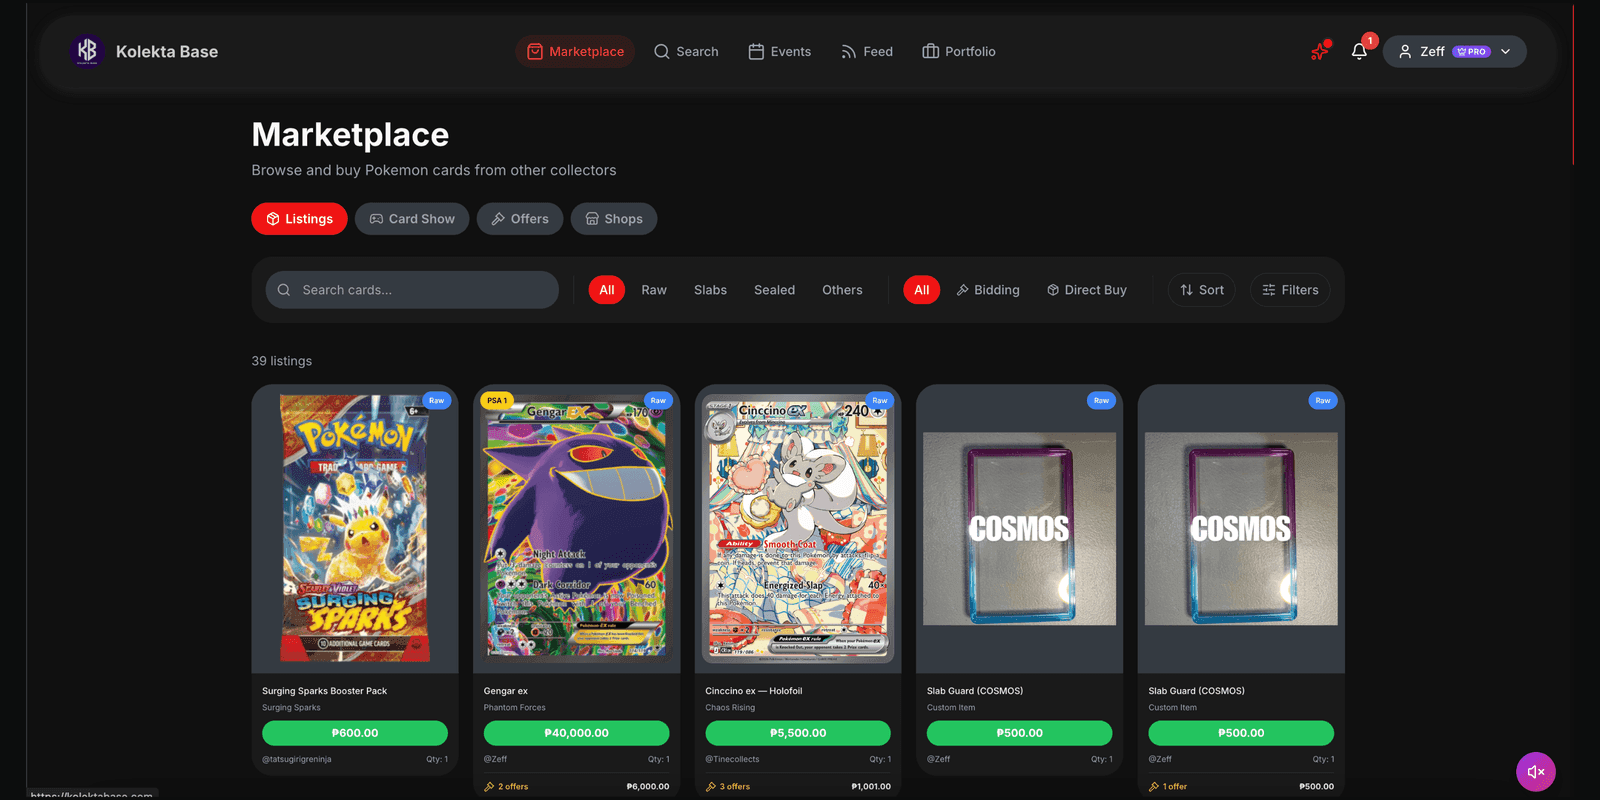Viewport: 1600px width, 800px height.
Task: Click the PRO badge next to Zeff
Action: [1472, 51]
